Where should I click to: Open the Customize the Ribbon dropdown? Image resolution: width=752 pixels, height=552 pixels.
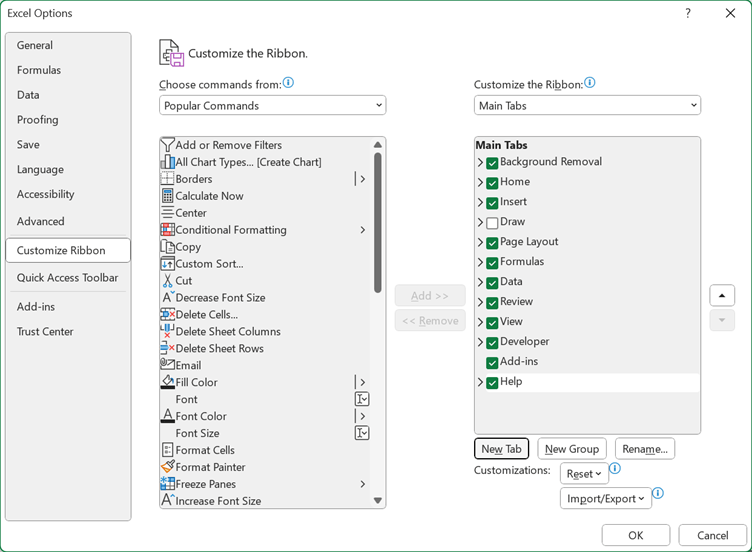(x=587, y=105)
